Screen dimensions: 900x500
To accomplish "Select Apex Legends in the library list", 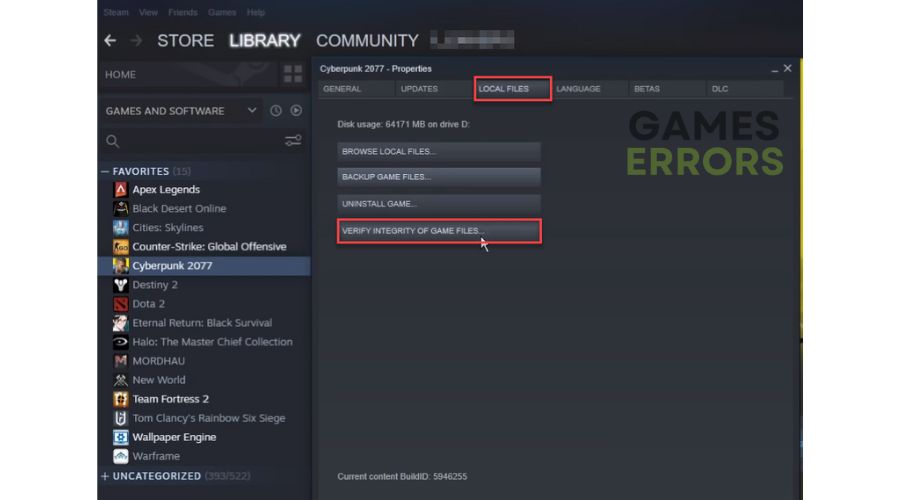I will [x=166, y=189].
